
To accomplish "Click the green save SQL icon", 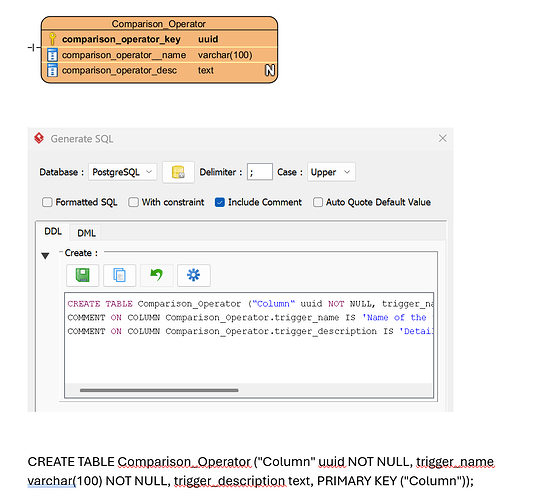I will (83, 276).
